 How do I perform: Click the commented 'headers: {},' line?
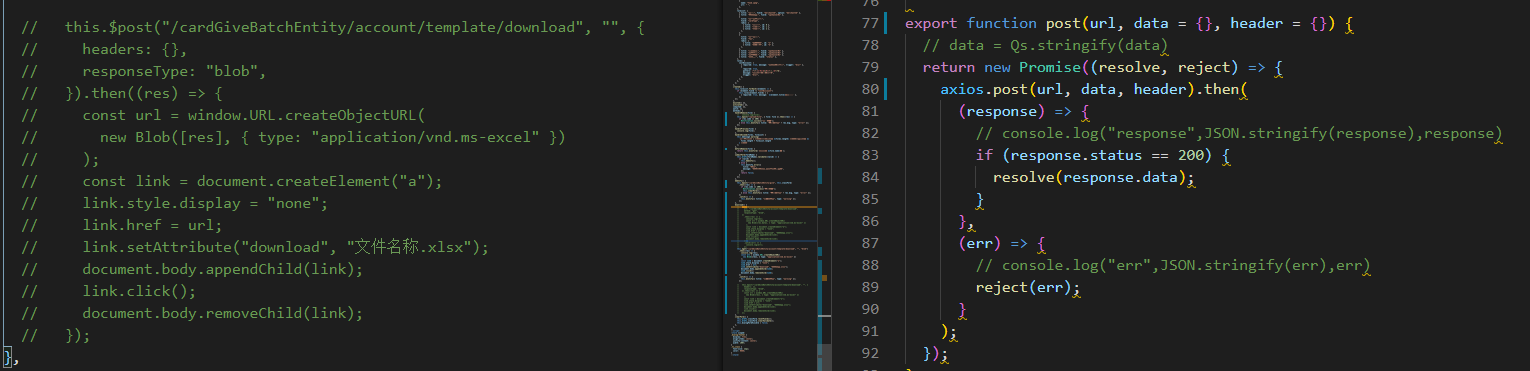[135, 49]
